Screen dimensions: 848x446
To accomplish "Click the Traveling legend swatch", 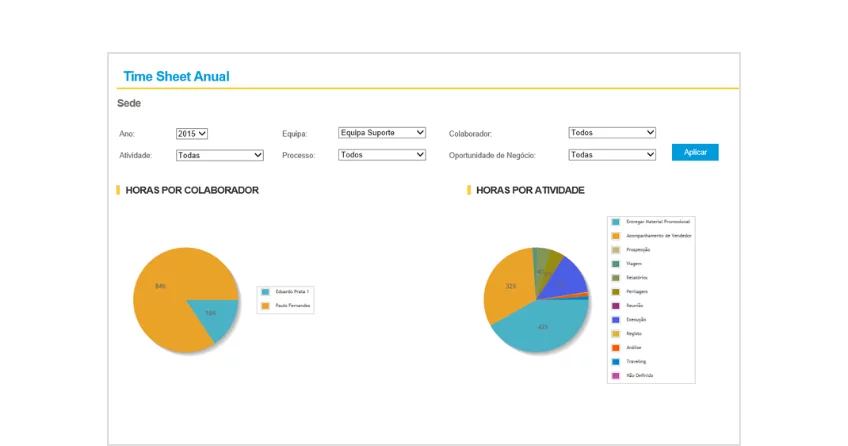I will click(616, 361).
